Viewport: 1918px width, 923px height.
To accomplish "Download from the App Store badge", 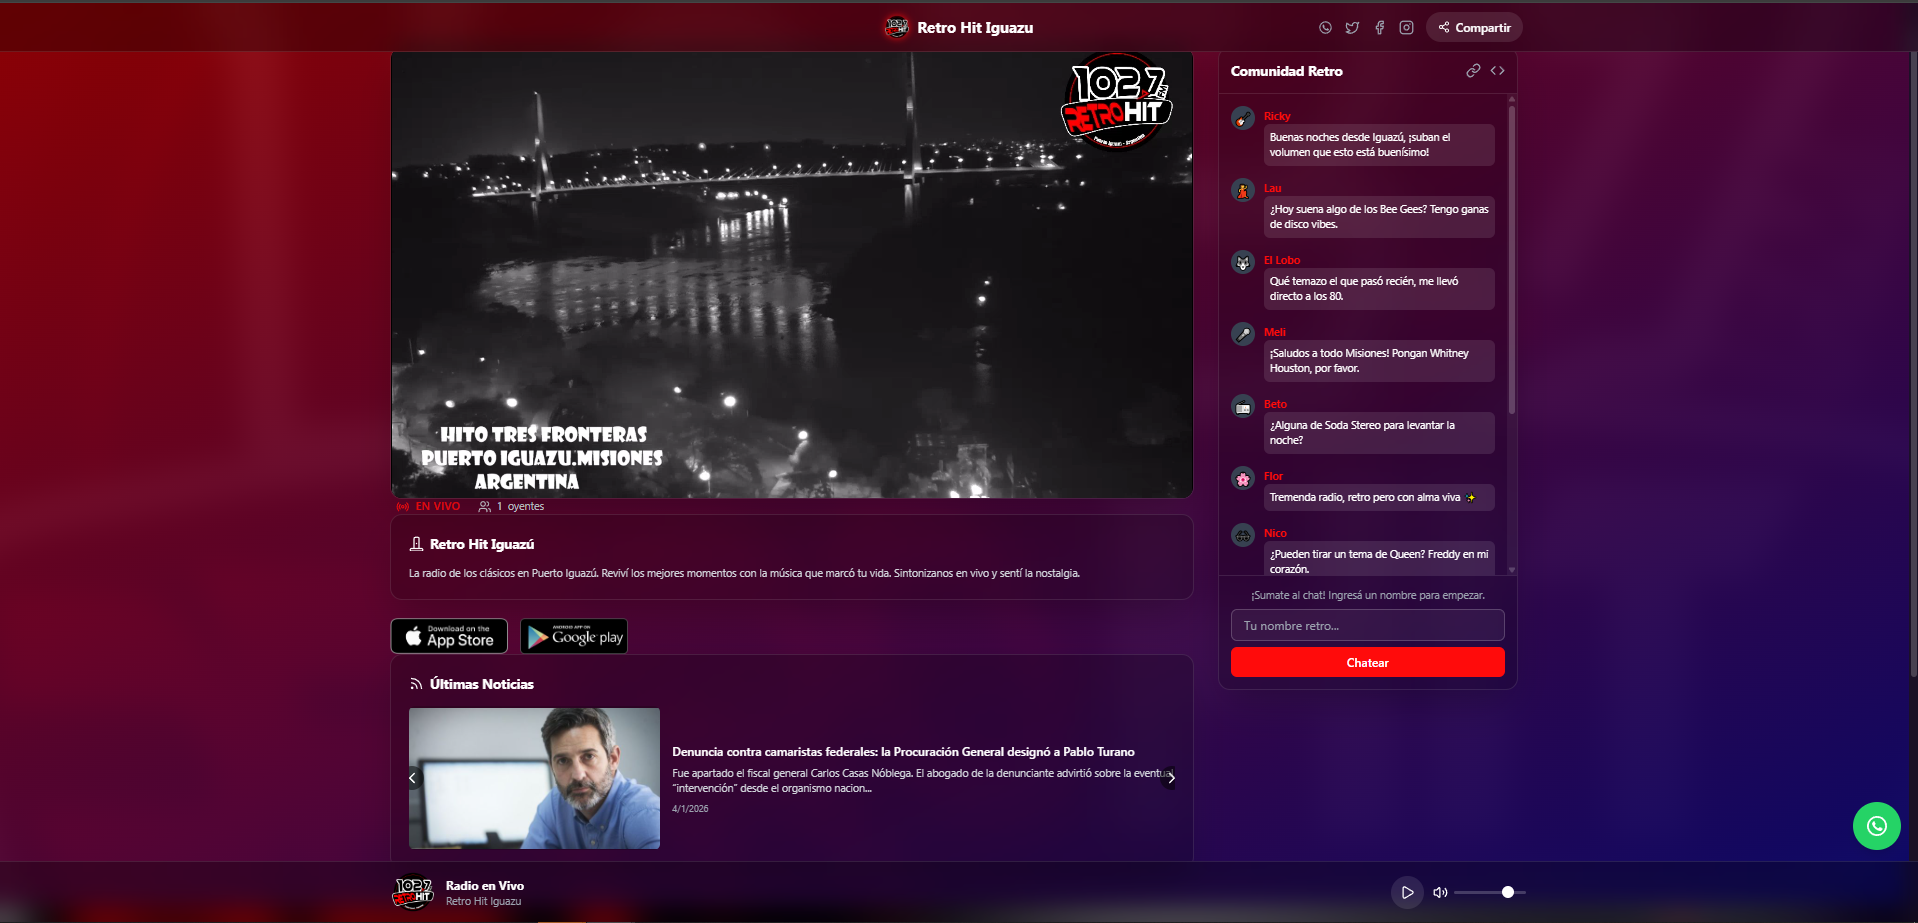I will (449, 637).
